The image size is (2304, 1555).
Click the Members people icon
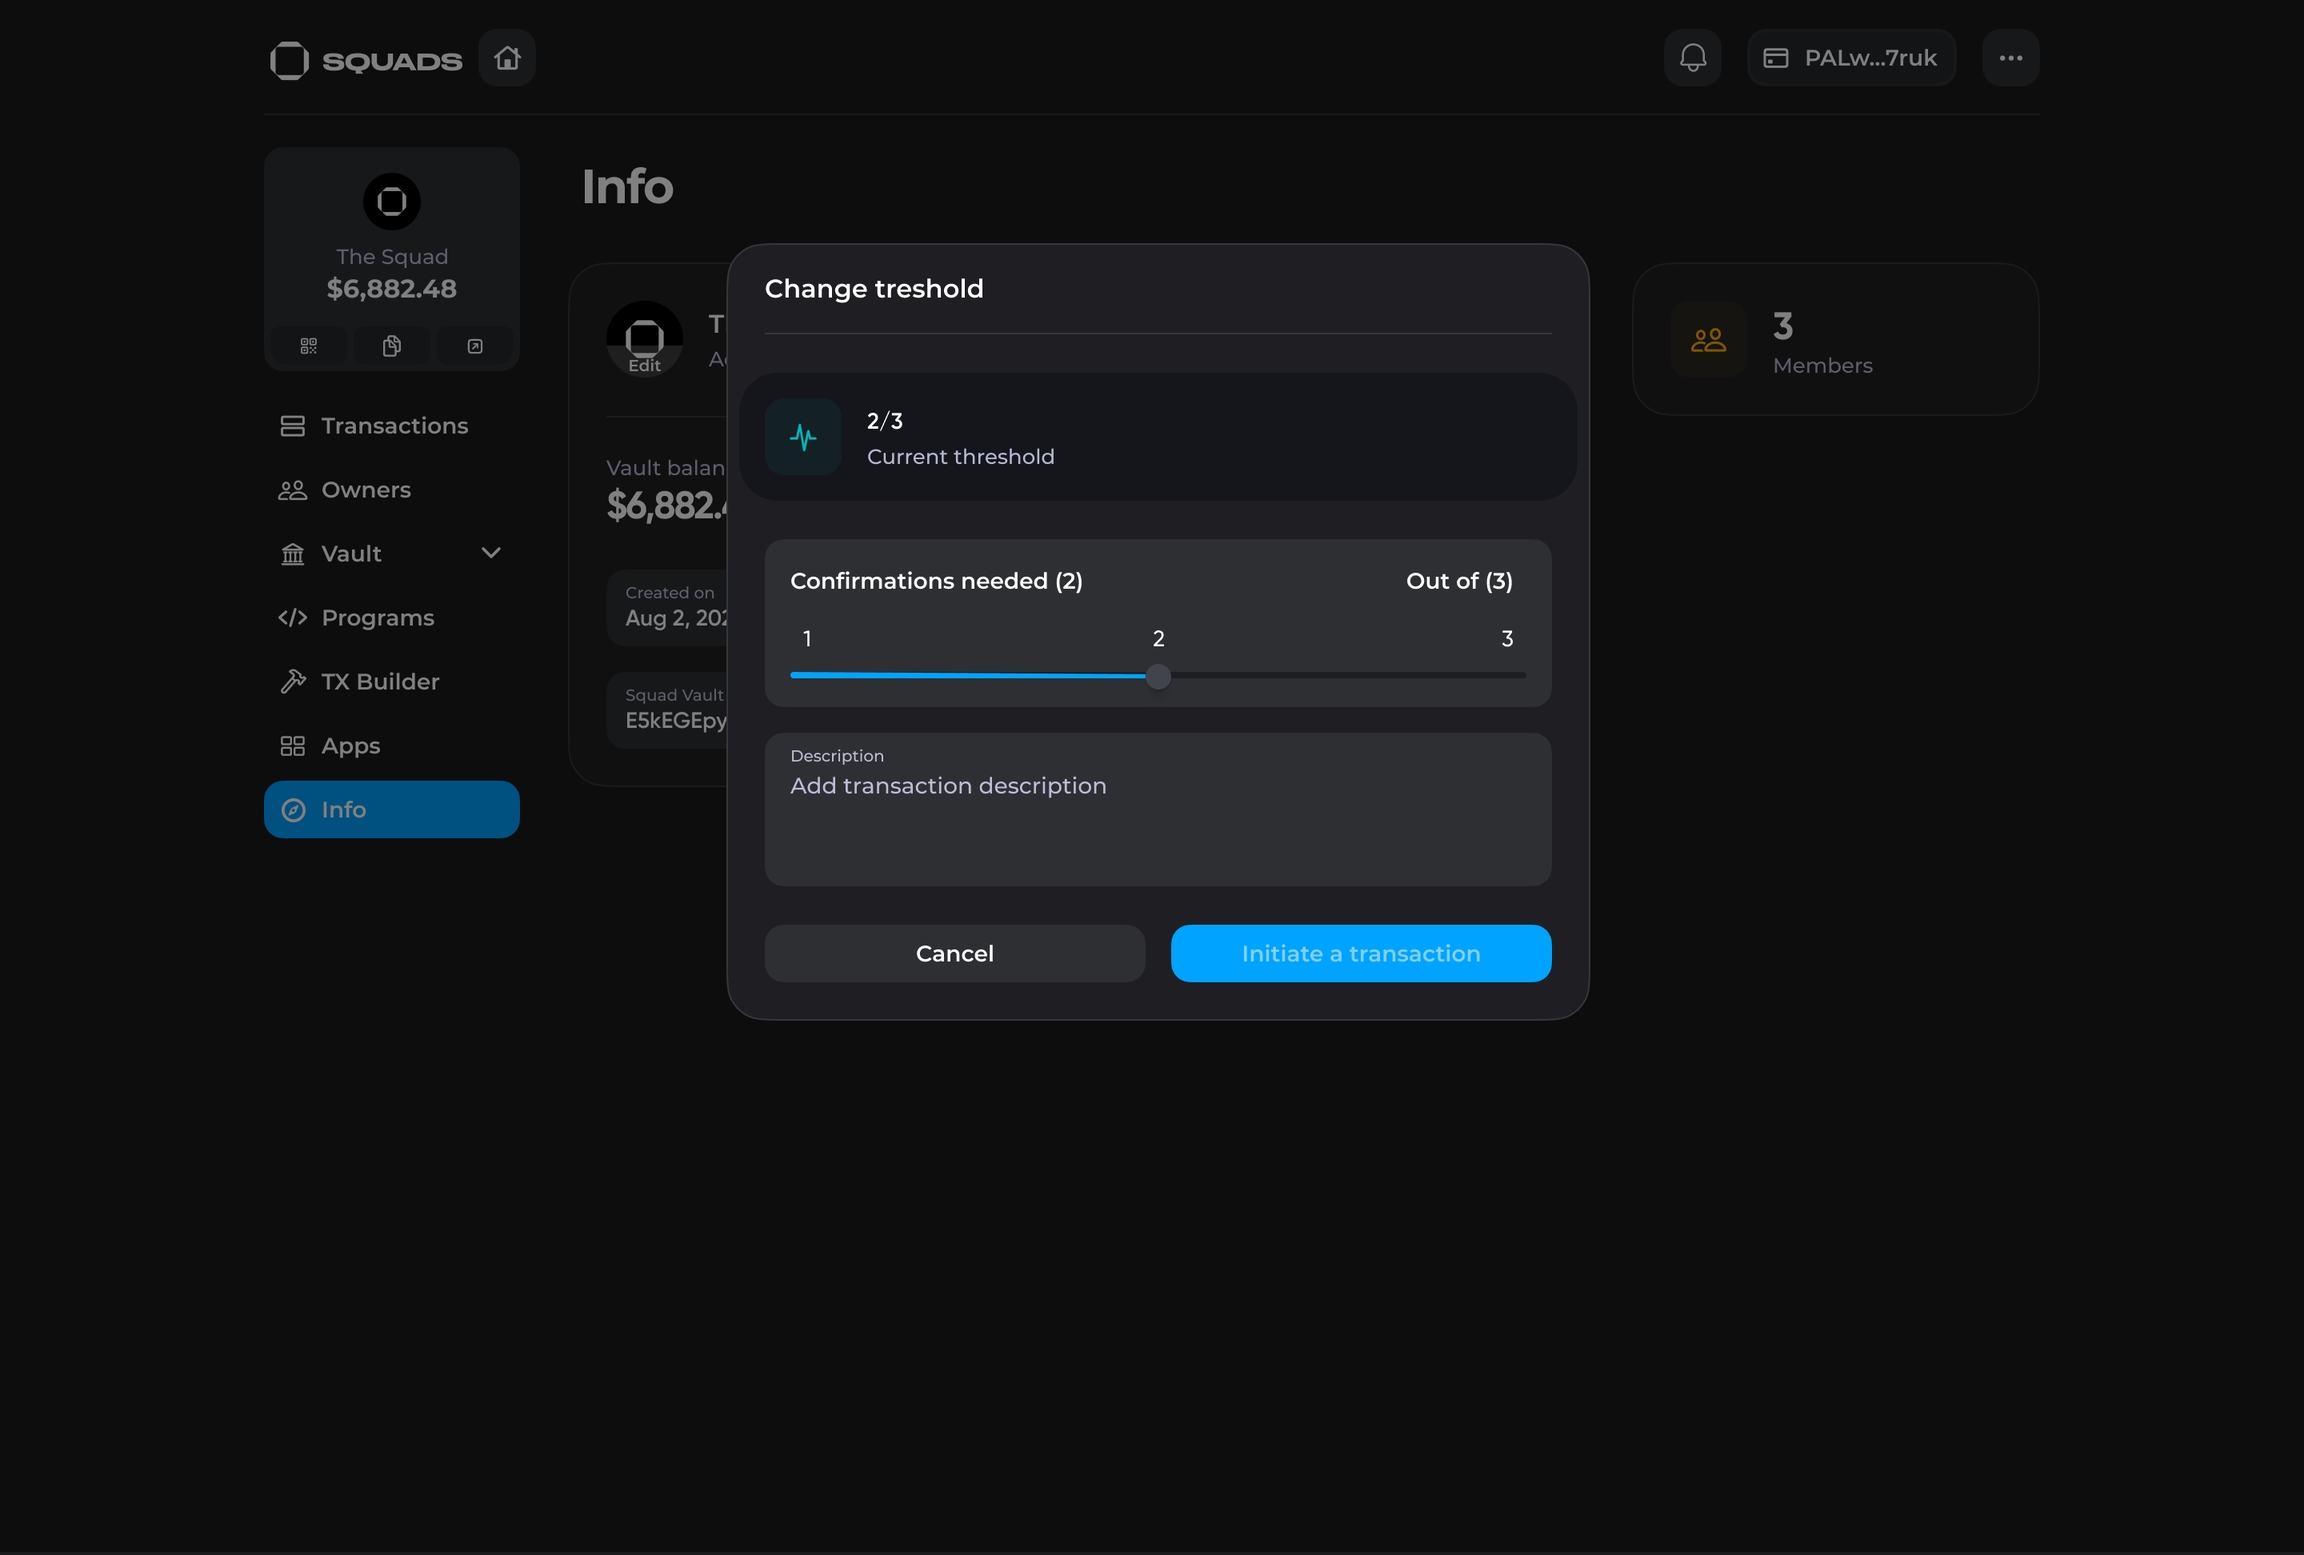pyautogui.click(x=1708, y=340)
